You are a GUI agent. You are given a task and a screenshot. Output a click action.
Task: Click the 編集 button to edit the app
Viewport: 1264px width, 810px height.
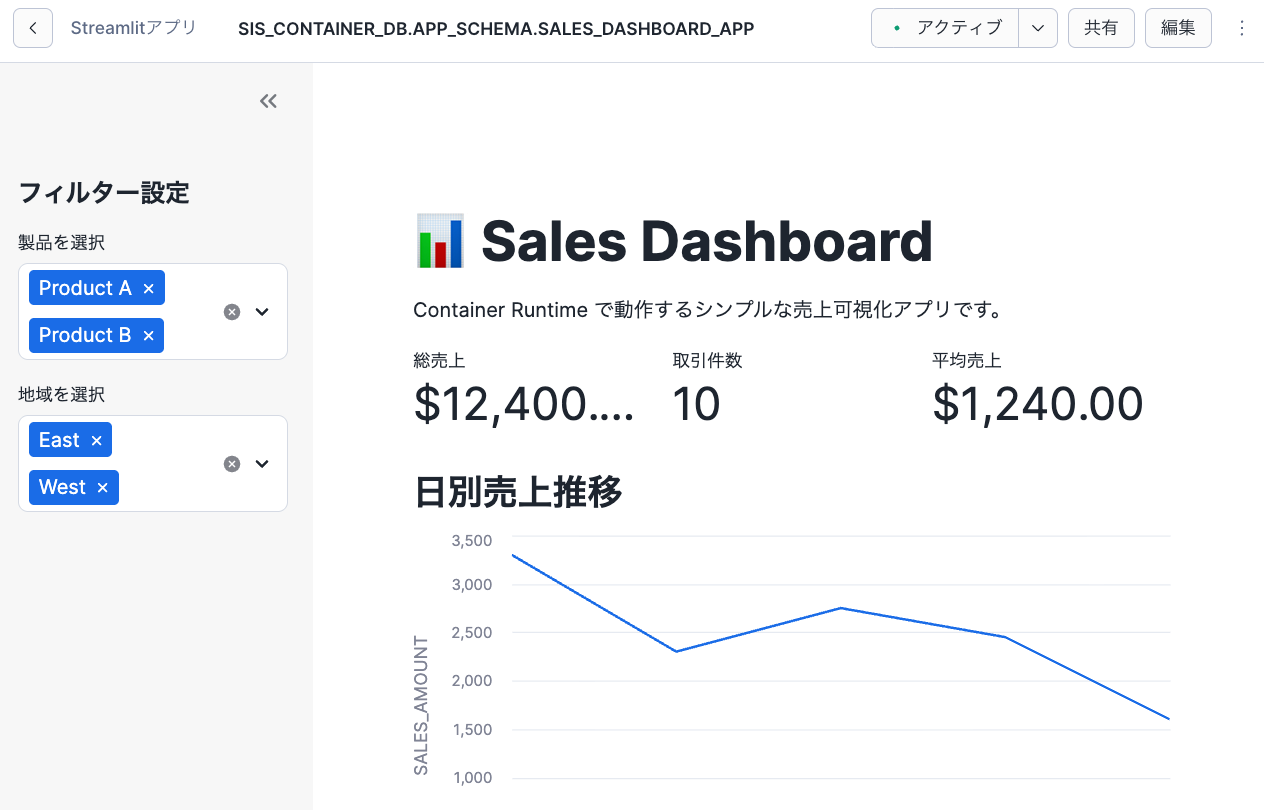tap(1178, 28)
